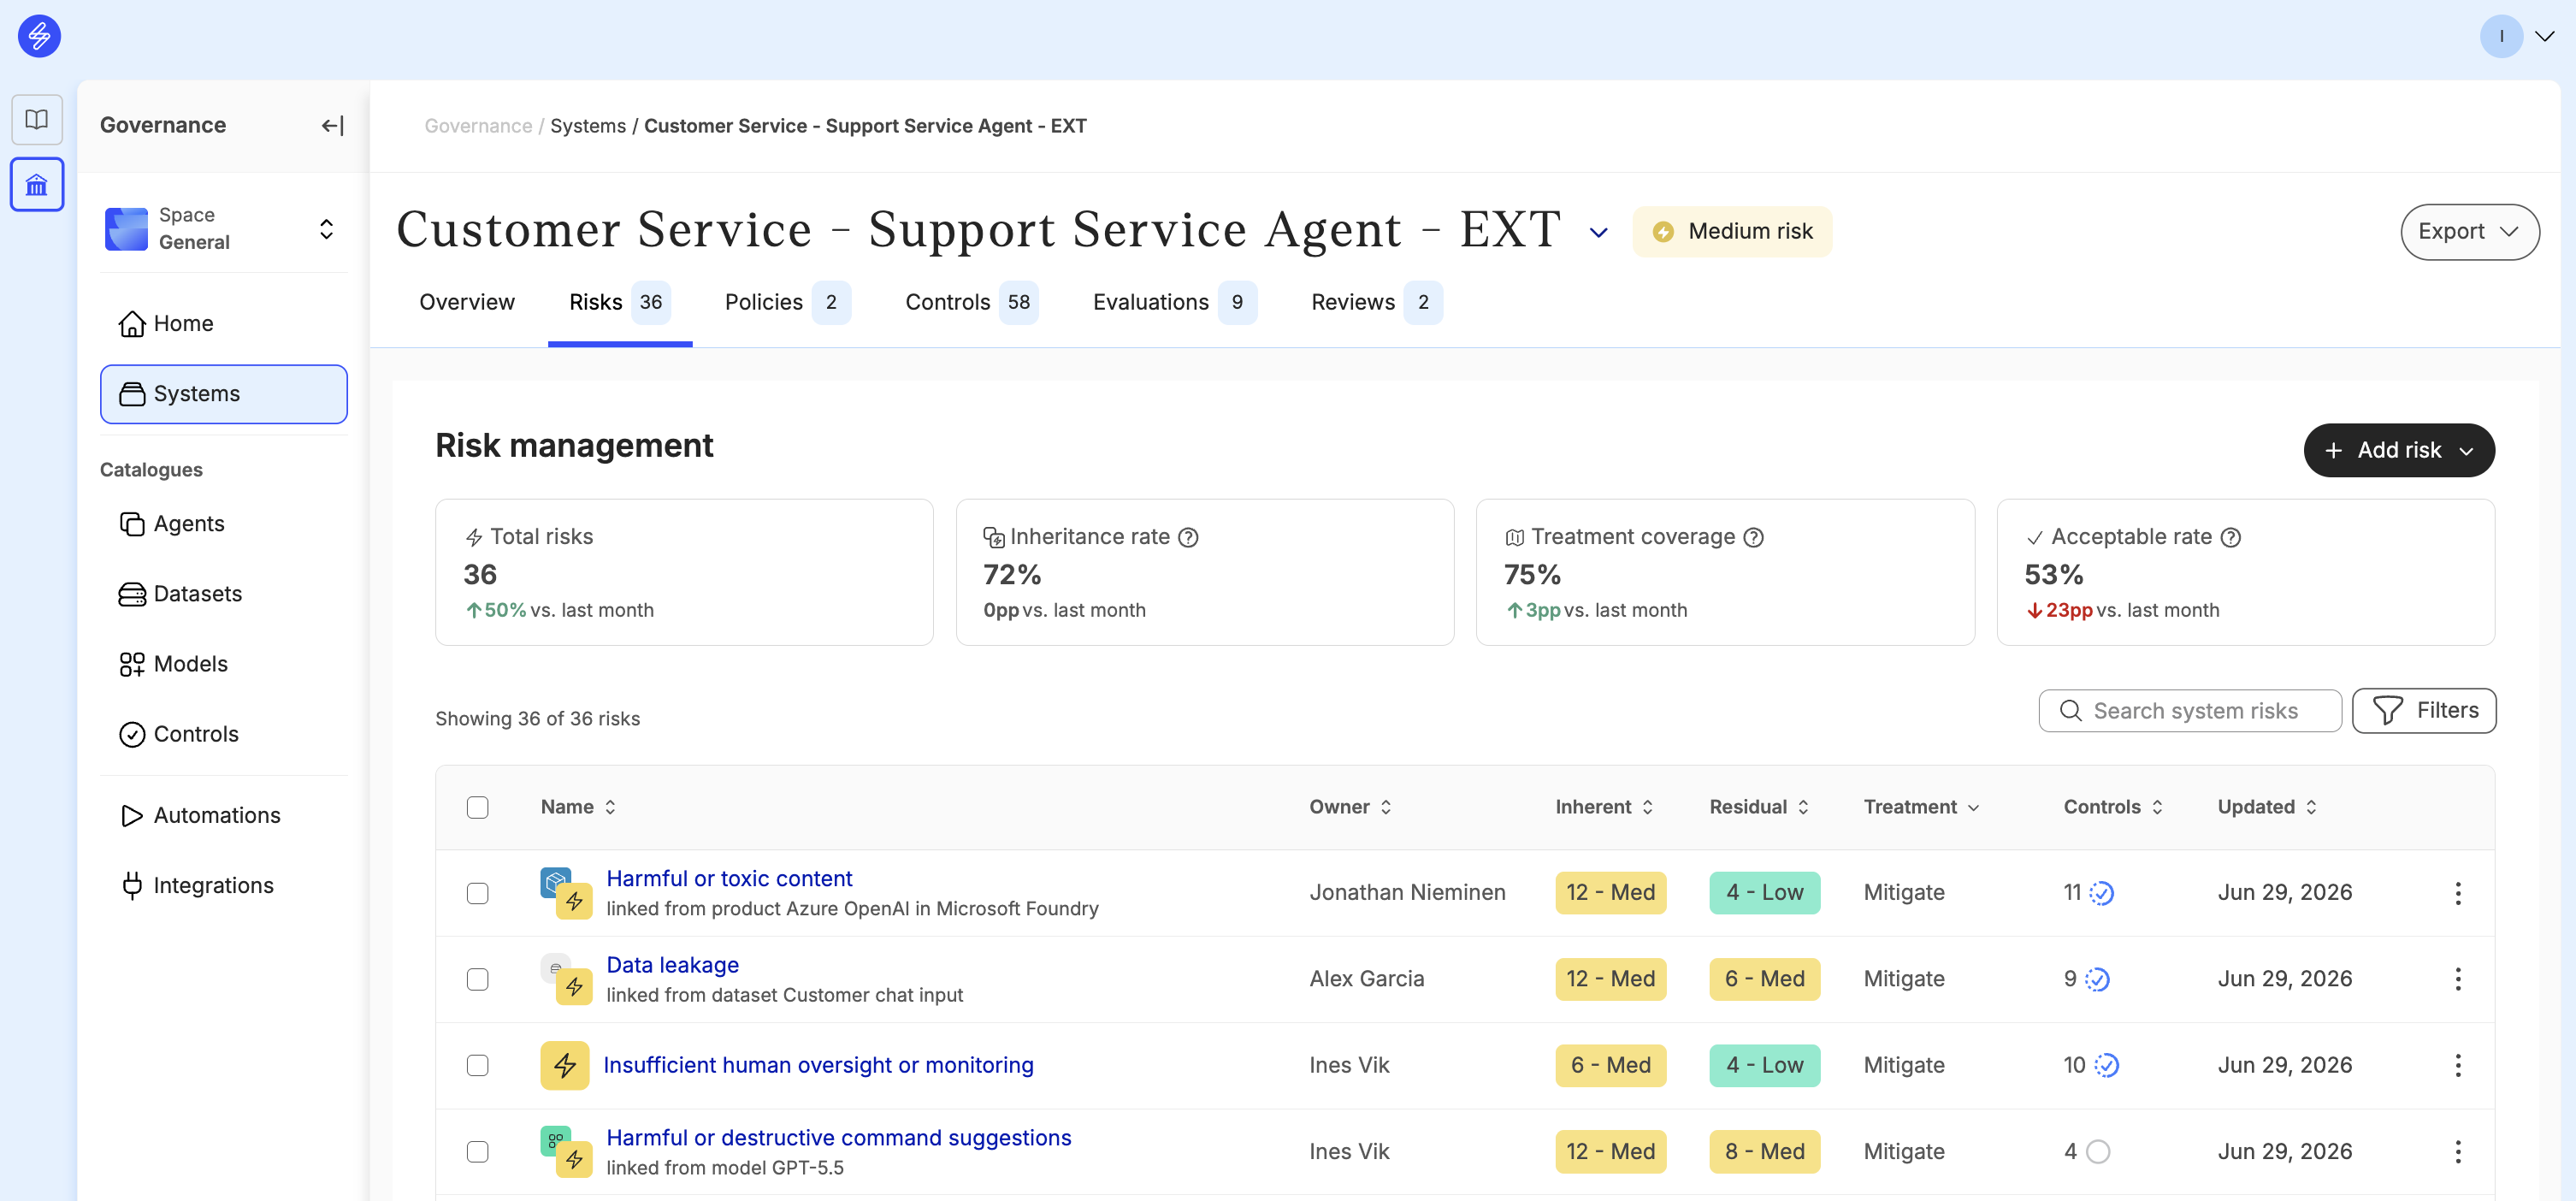Click controls status icon next to 11
The width and height of the screenshot is (2576, 1201).
2101,893
